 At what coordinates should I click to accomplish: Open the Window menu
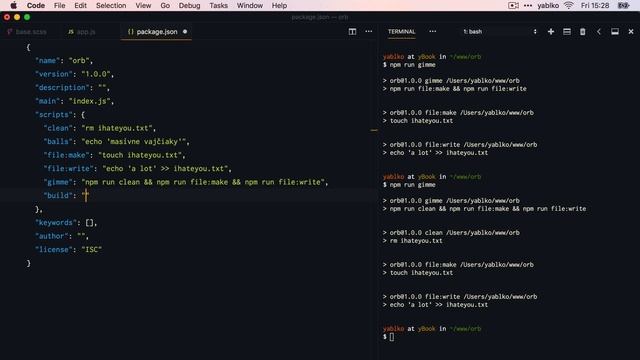point(250,5)
